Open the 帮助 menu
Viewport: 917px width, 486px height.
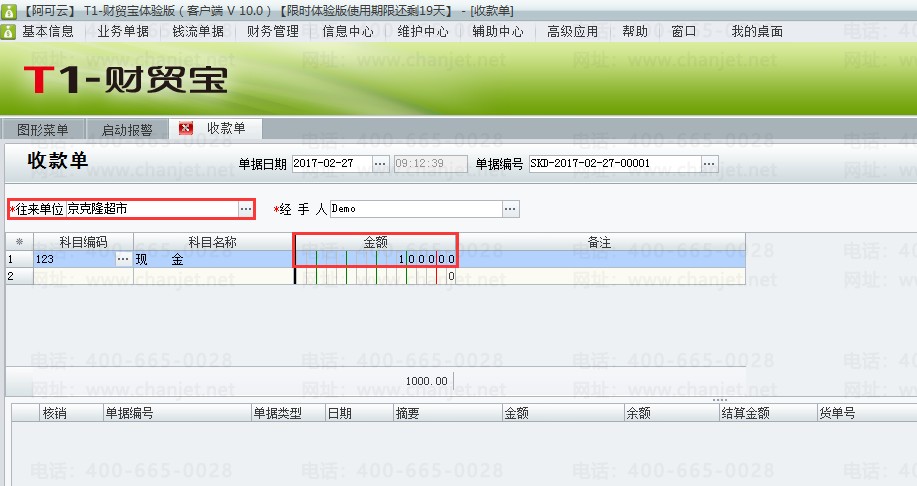pos(635,32)
